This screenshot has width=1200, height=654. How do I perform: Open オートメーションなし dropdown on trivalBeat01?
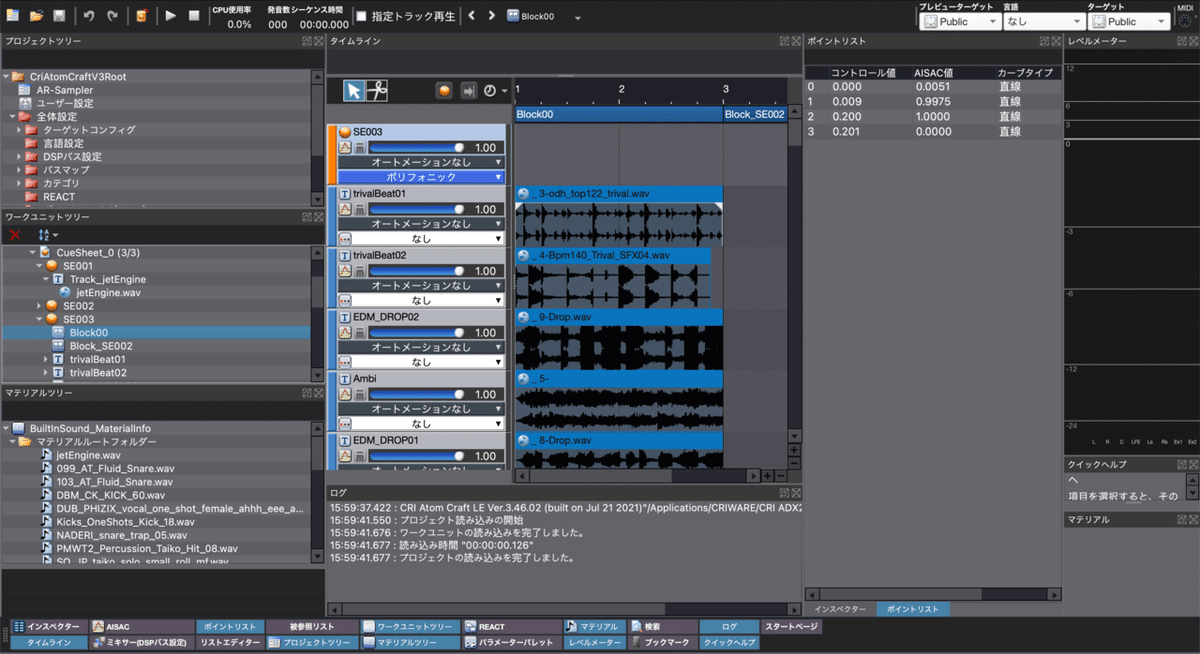tap(421, 224)
